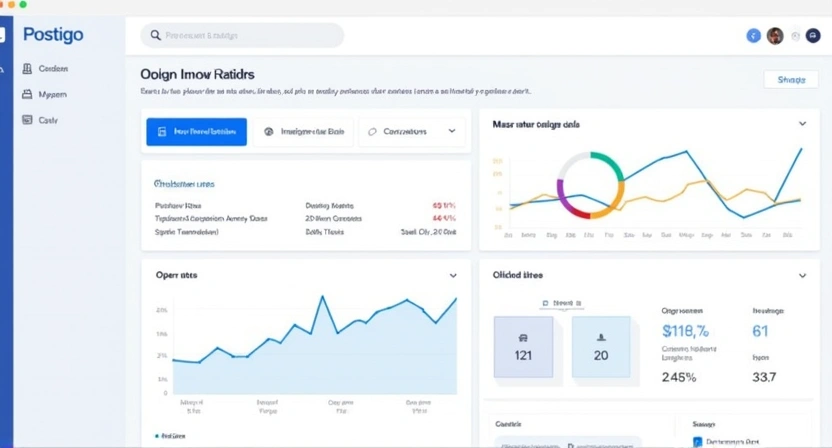Collapse the line chart card with its chevron

(802, 124)
